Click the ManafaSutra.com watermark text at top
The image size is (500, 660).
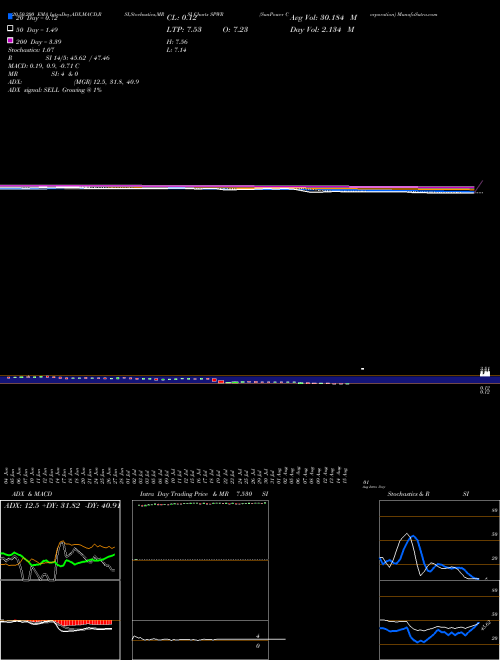point(417,14)
